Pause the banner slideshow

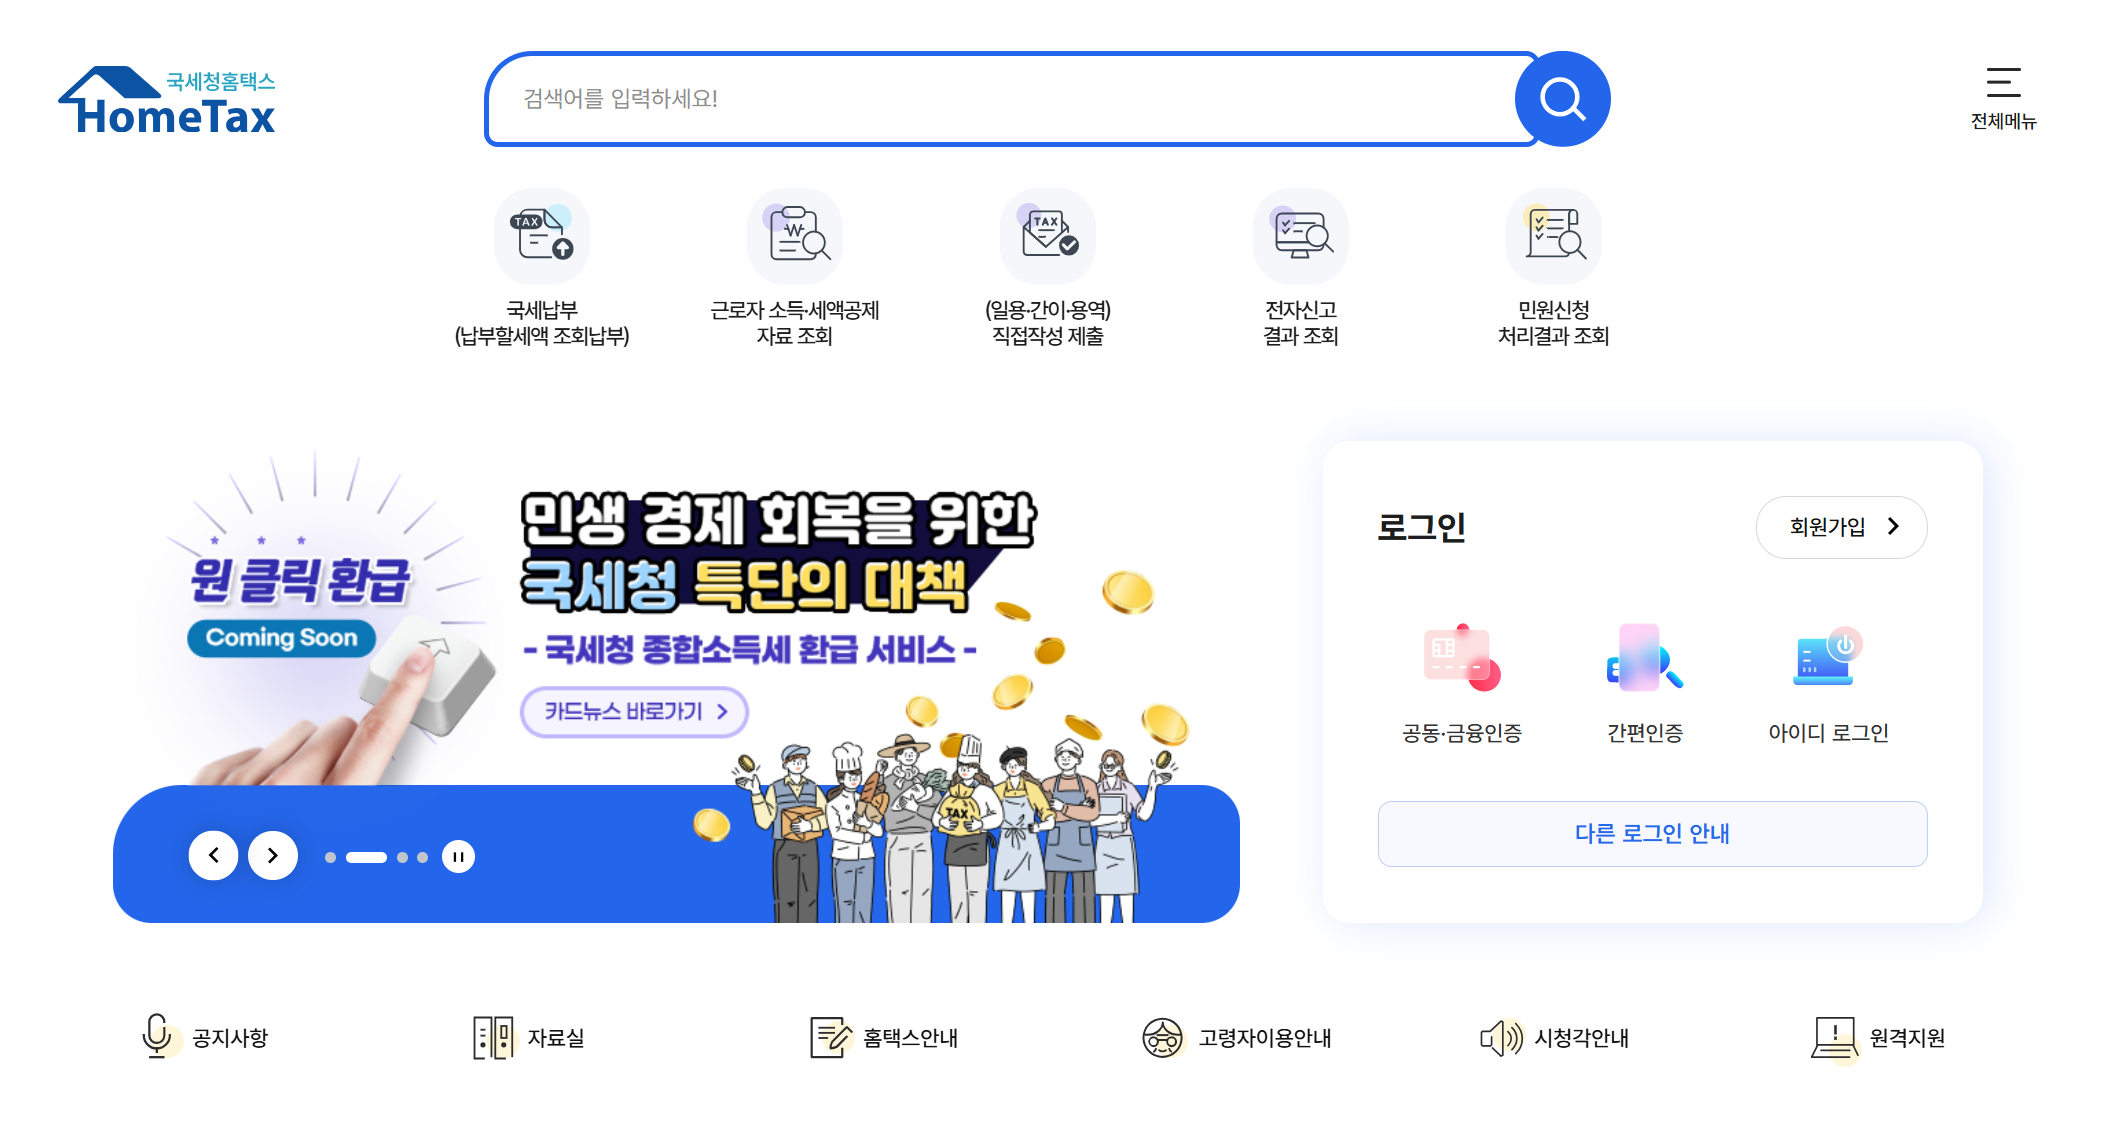click(458, 857)
